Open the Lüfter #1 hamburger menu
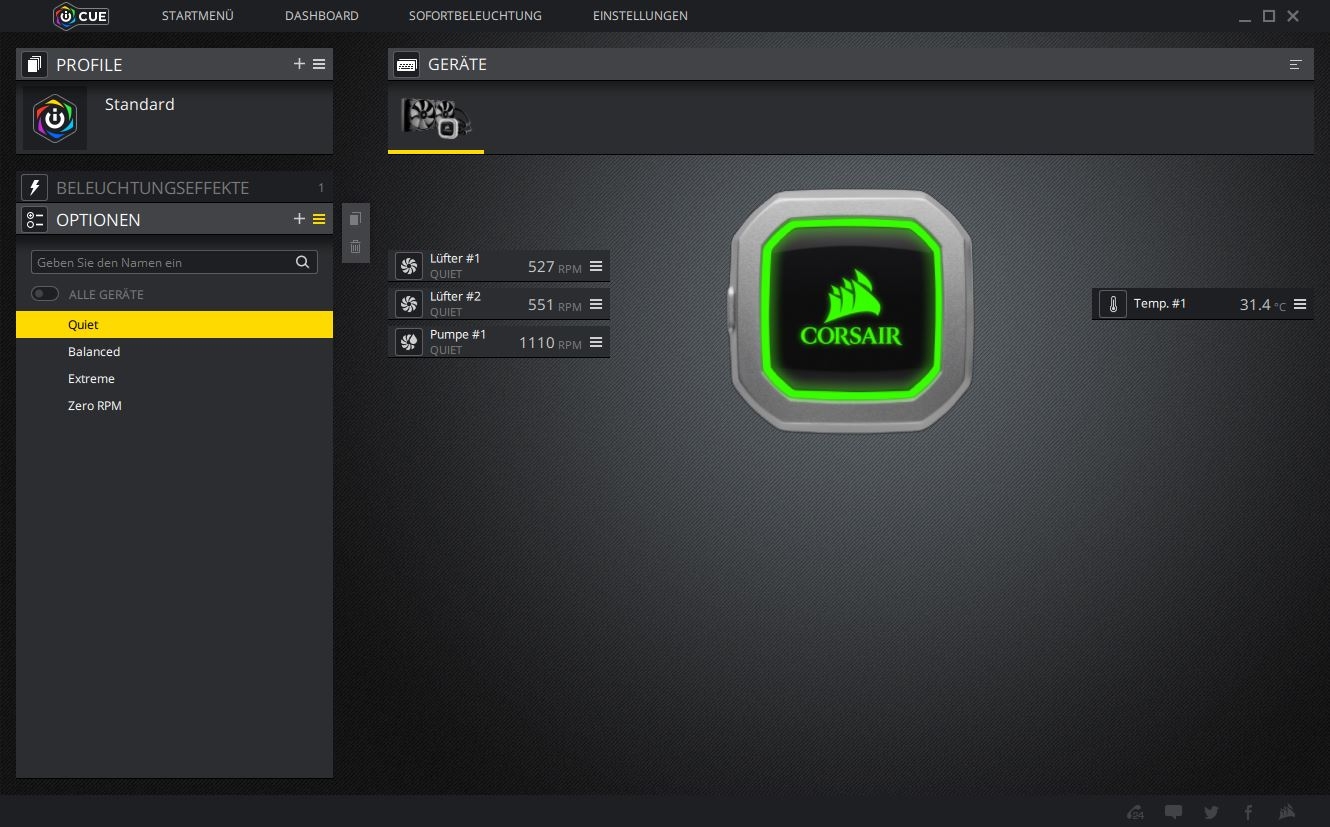 (x=596, y=266)
